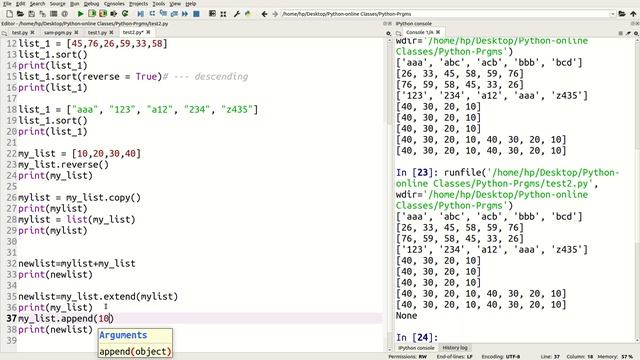This screenshot has height=360, width=640.
Task: Open the Edit menu
Action: [21, 4]
